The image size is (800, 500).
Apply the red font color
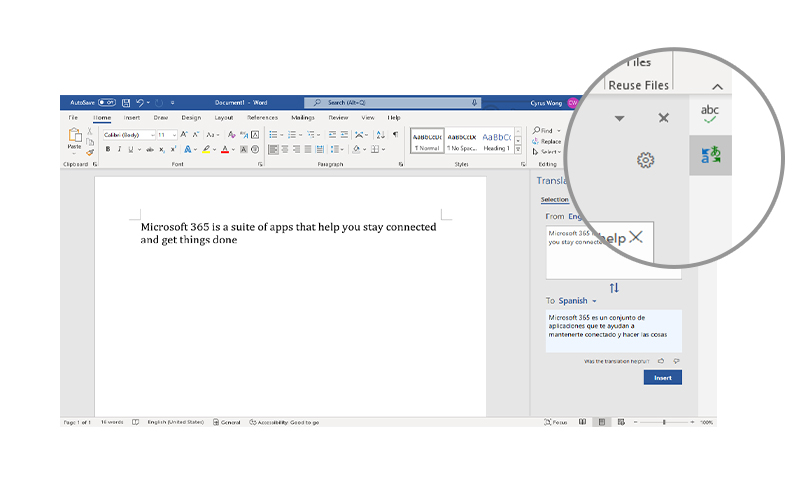(x=225, y=149)
